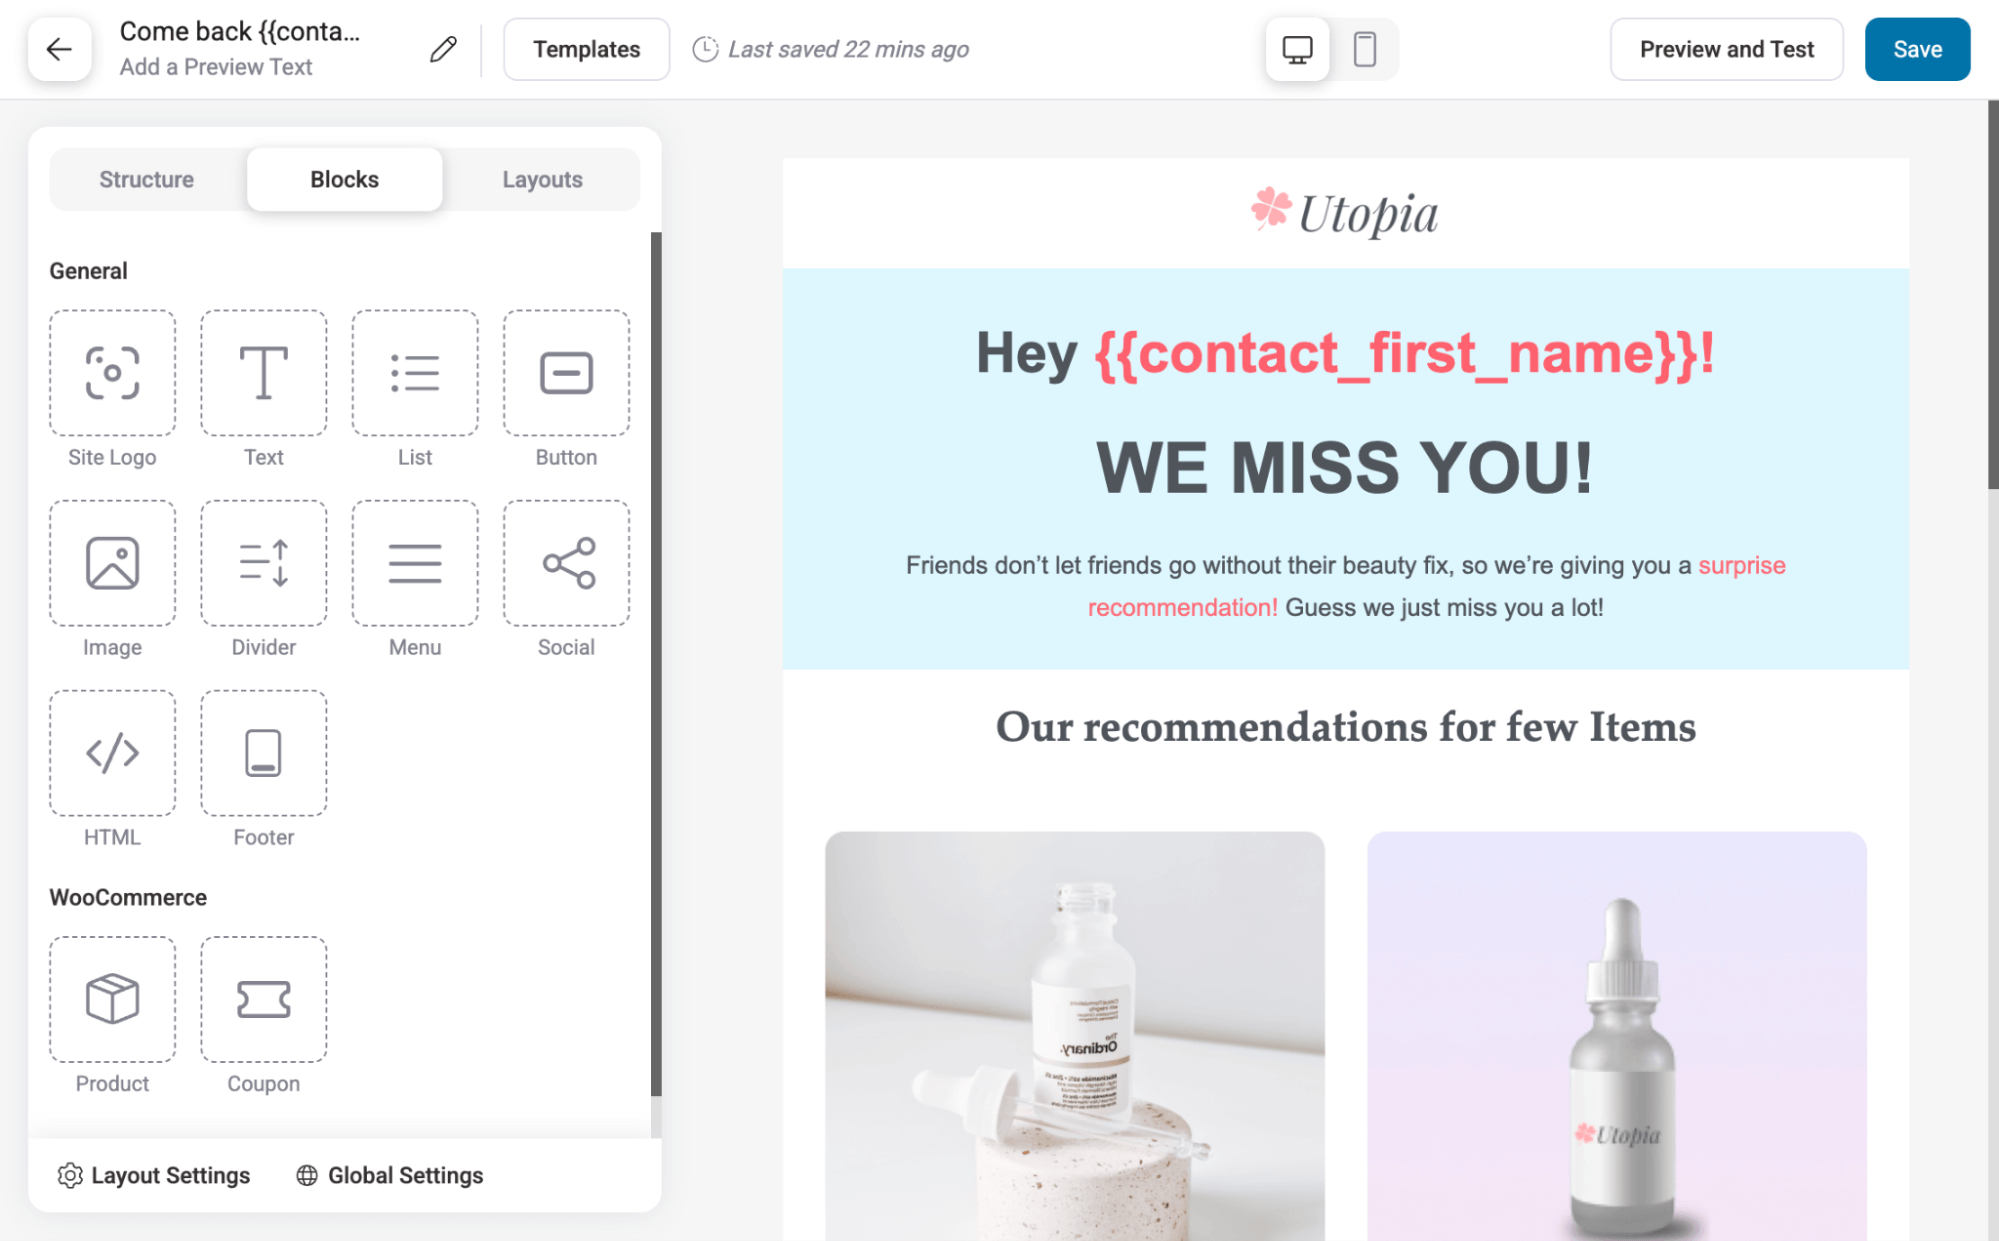Open the Templates dropdown
The width and height of the screenshot is (1999, 1241).
coord(586,49)
